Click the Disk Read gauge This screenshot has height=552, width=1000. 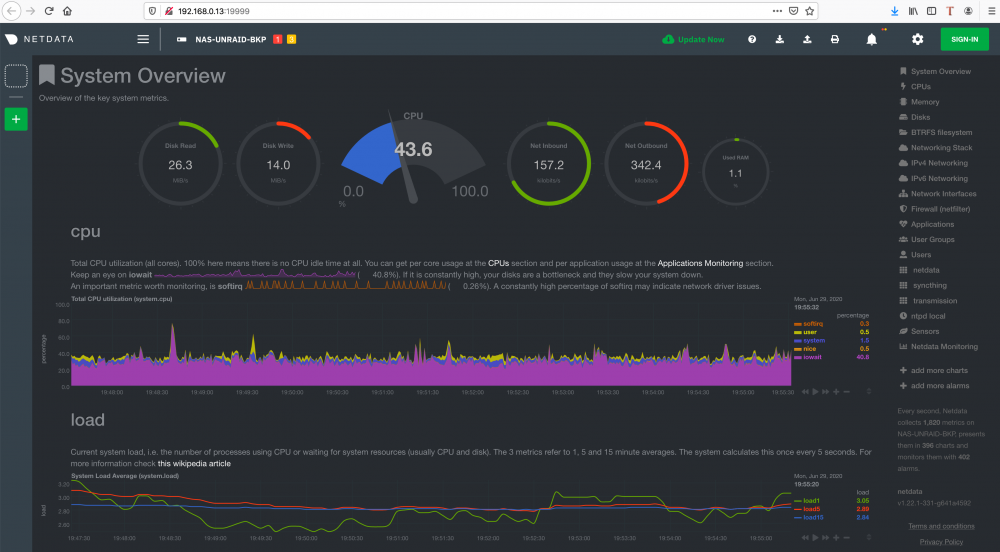click(180, 163)
